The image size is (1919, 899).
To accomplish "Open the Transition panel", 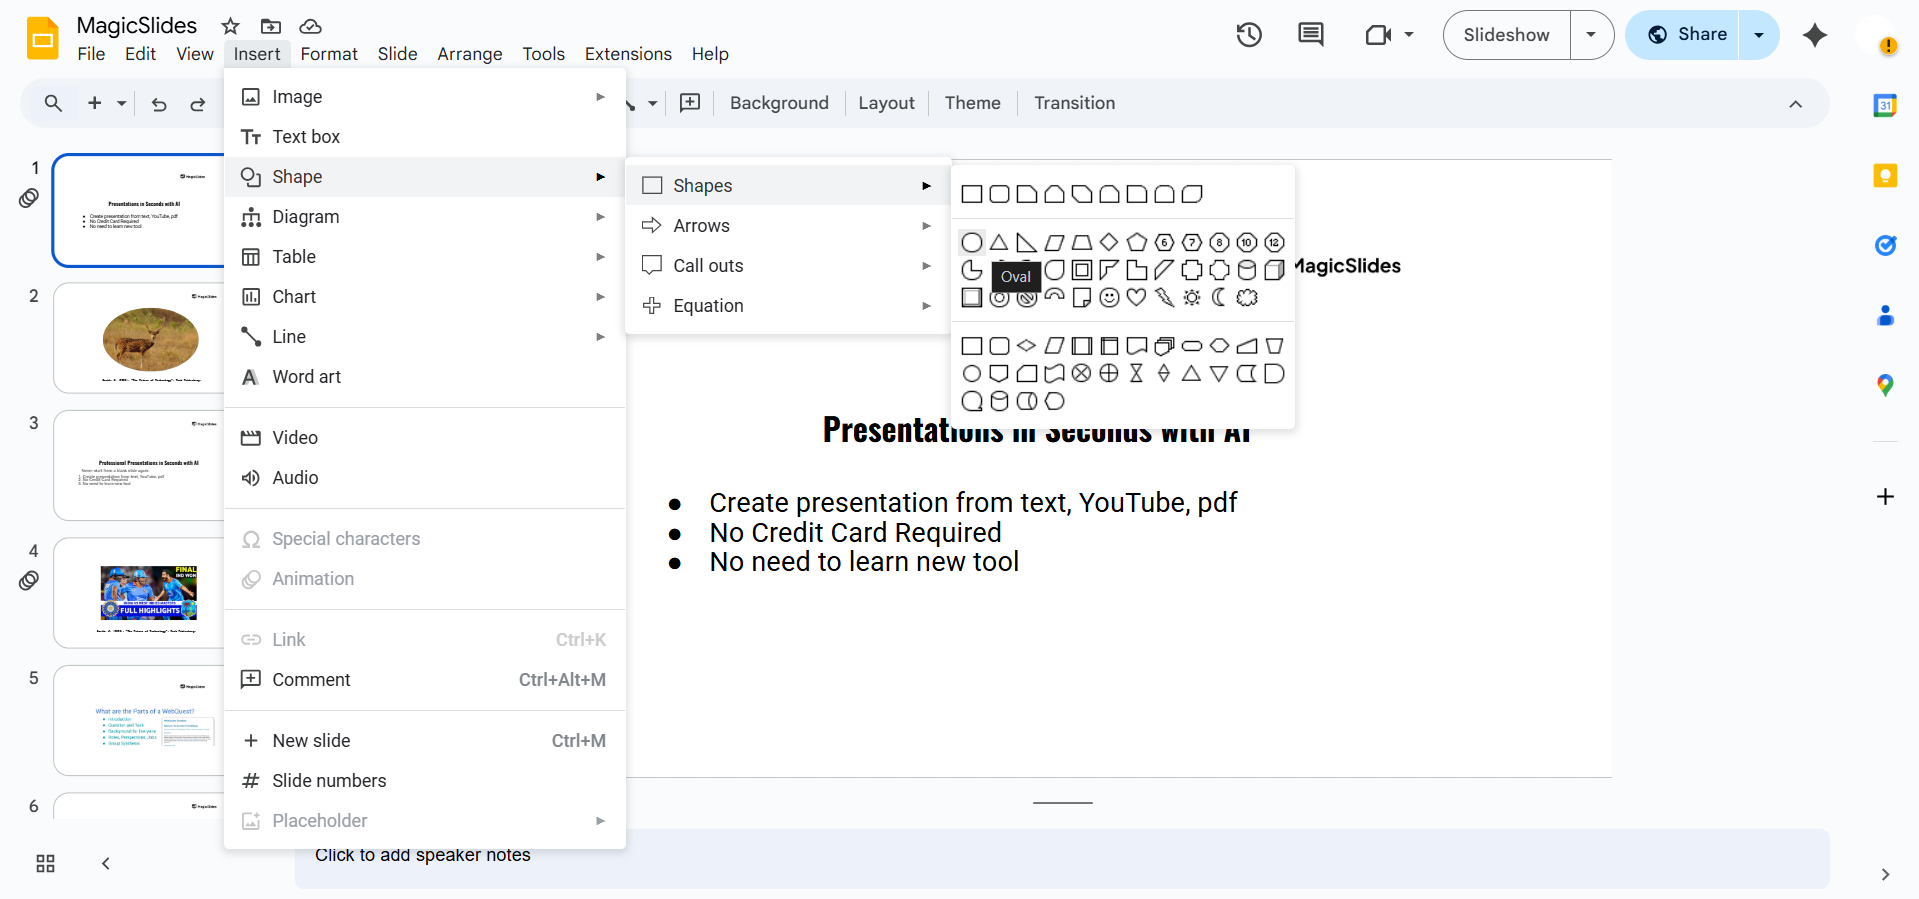I will point(1074,103).
